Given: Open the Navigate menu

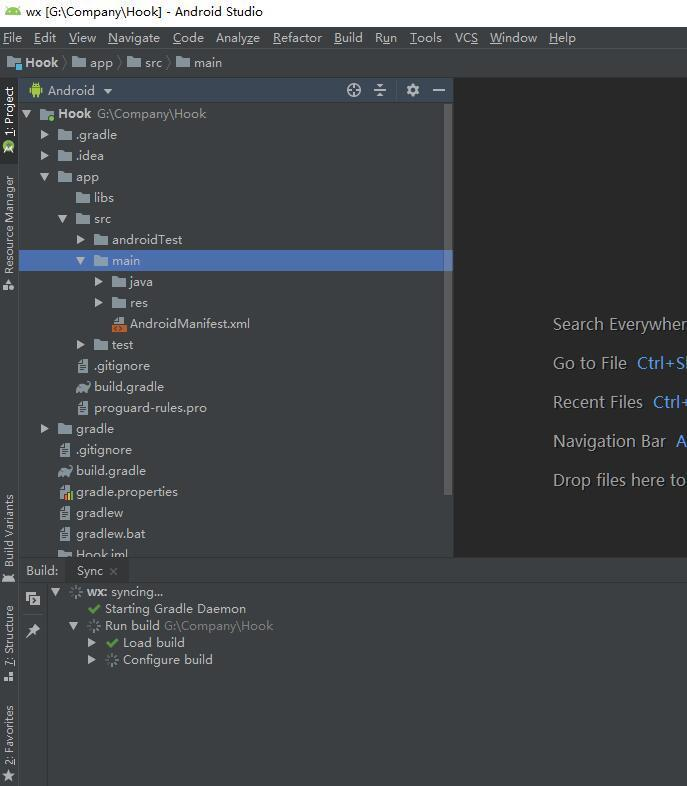Looking at the screenshot, I should (134, 38).
